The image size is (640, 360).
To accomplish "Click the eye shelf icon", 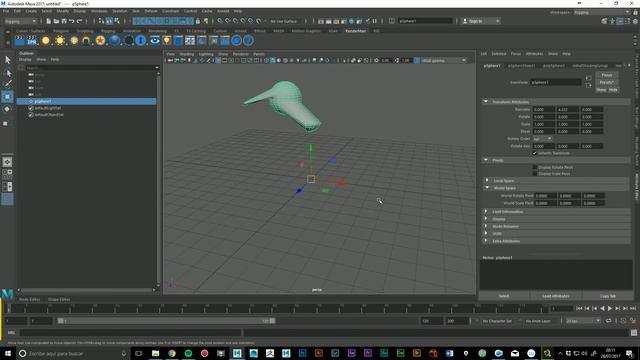I will click(155, 40).
